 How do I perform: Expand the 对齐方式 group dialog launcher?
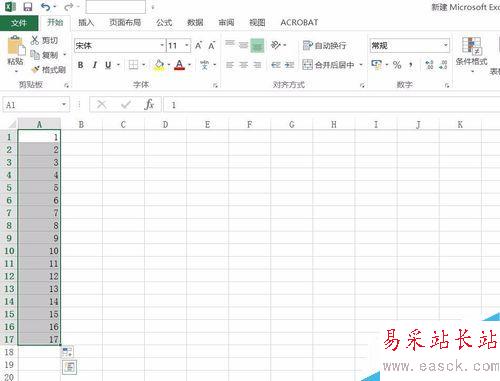tap(362, 86)
